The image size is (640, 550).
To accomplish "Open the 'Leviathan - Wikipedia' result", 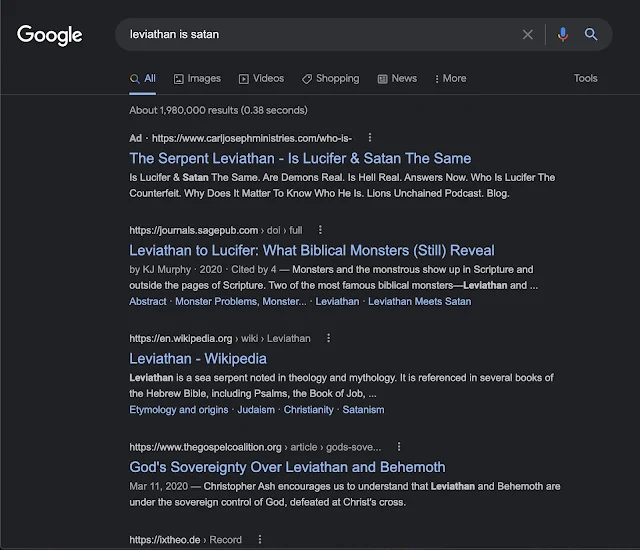I will click(x=198, y=359).
